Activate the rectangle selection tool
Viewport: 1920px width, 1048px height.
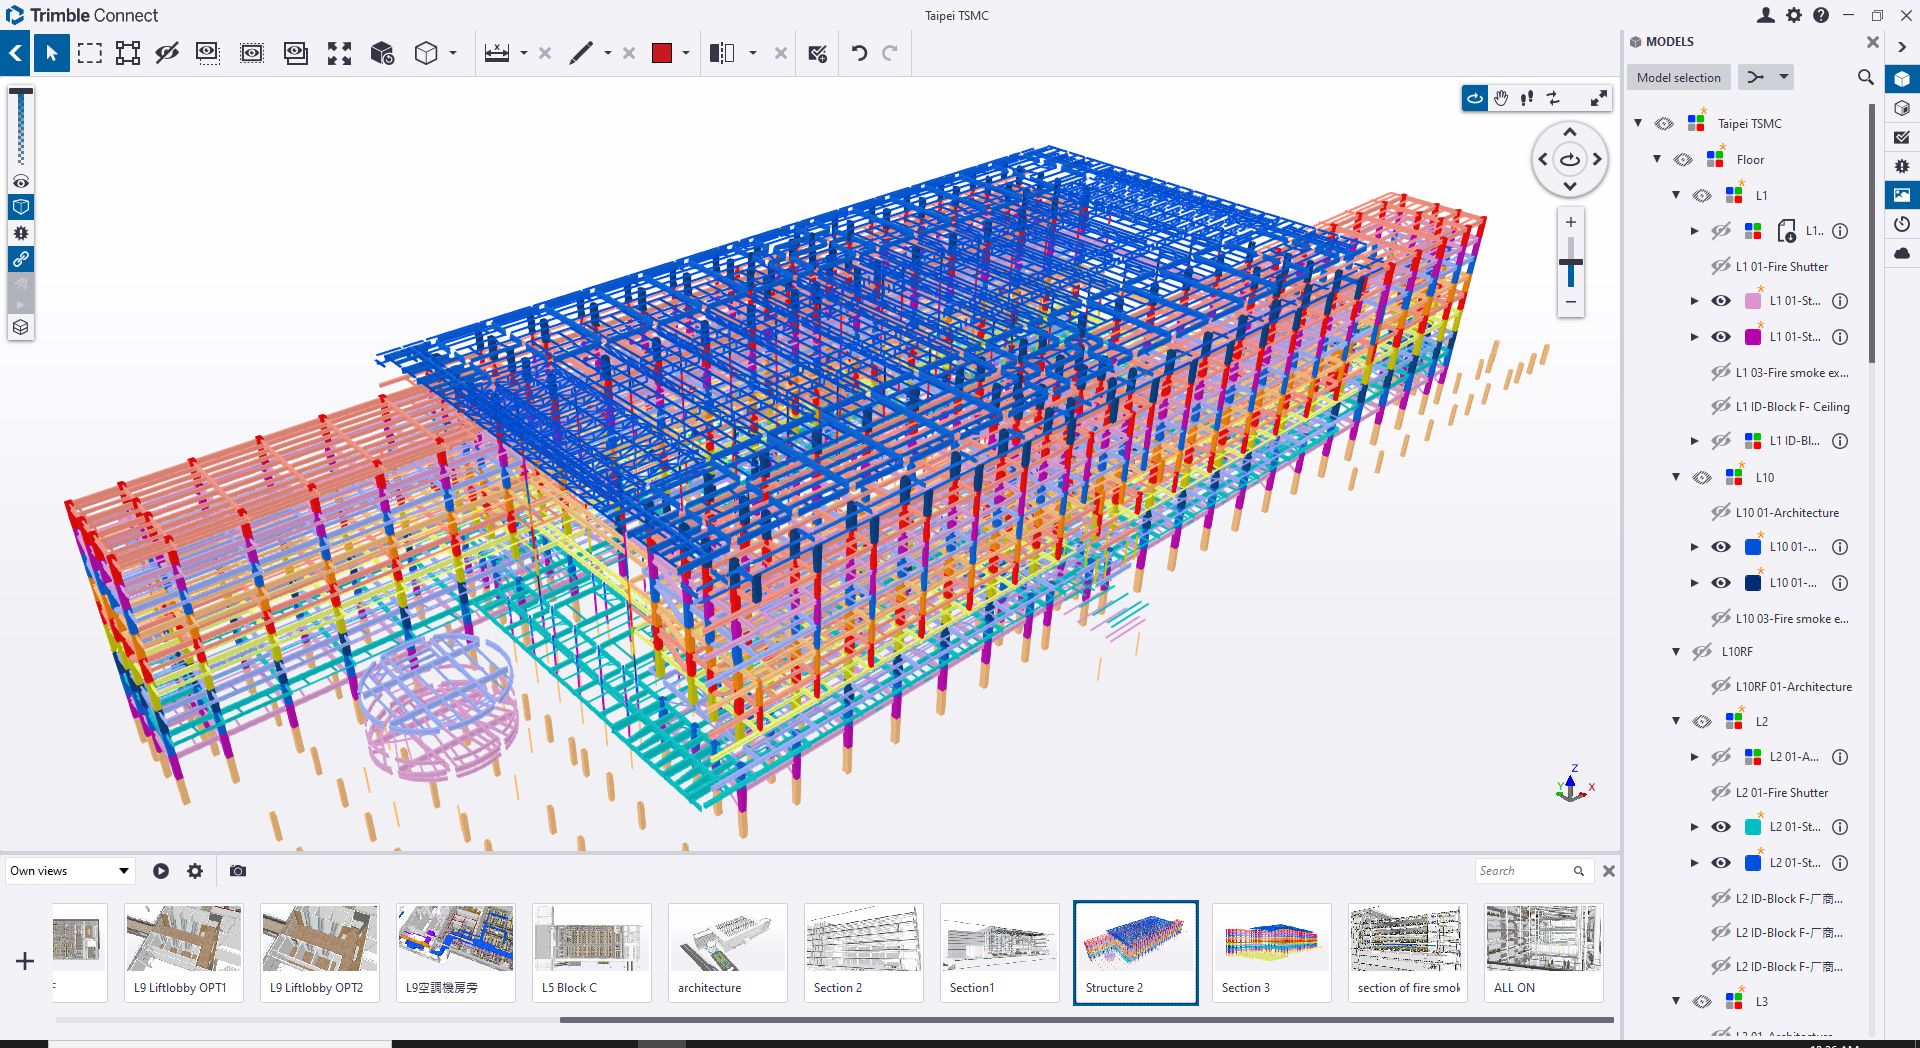[x=90, y=53]
